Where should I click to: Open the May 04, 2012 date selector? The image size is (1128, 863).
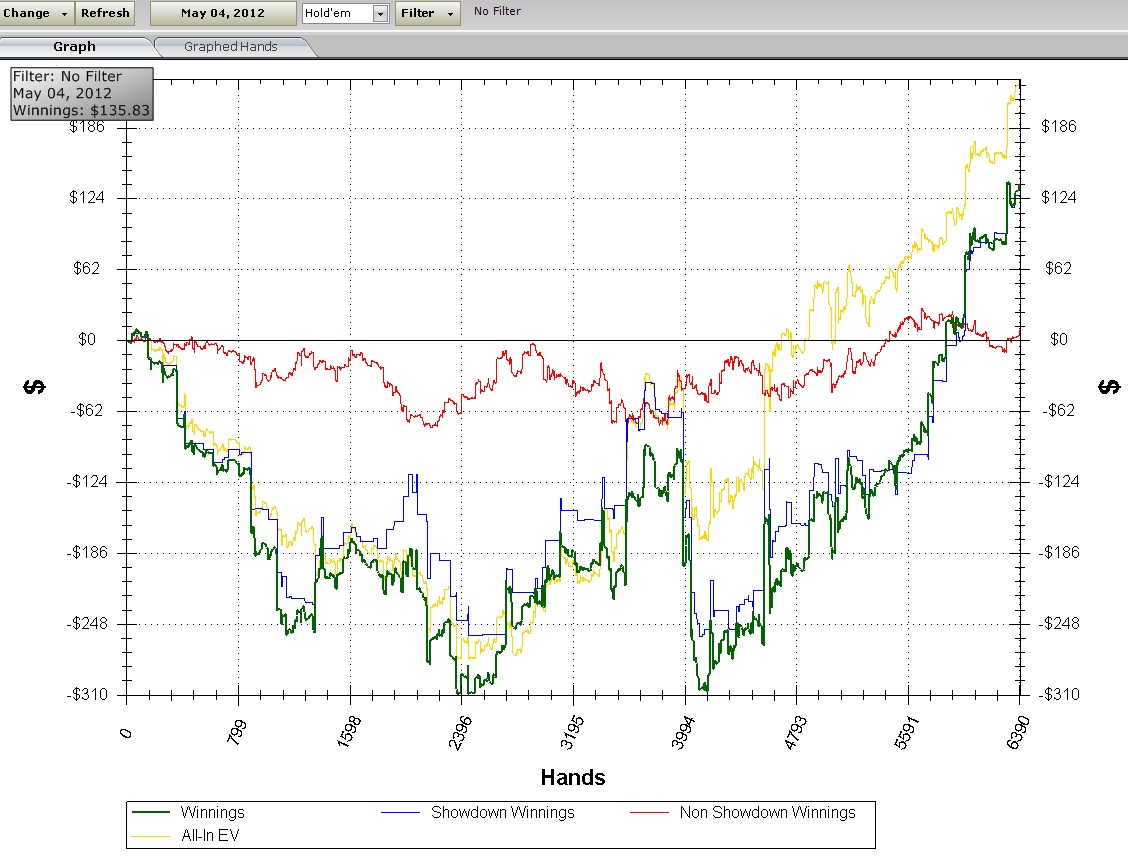(x=223, y=13)
